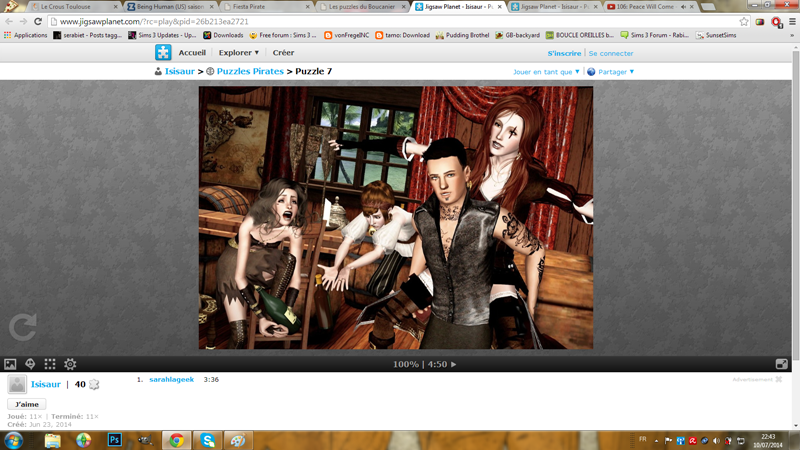The height and width of the screenshot is (450, 800).
Task: Open the Applications bookmarks shortcut
Action: coord(26,35)
